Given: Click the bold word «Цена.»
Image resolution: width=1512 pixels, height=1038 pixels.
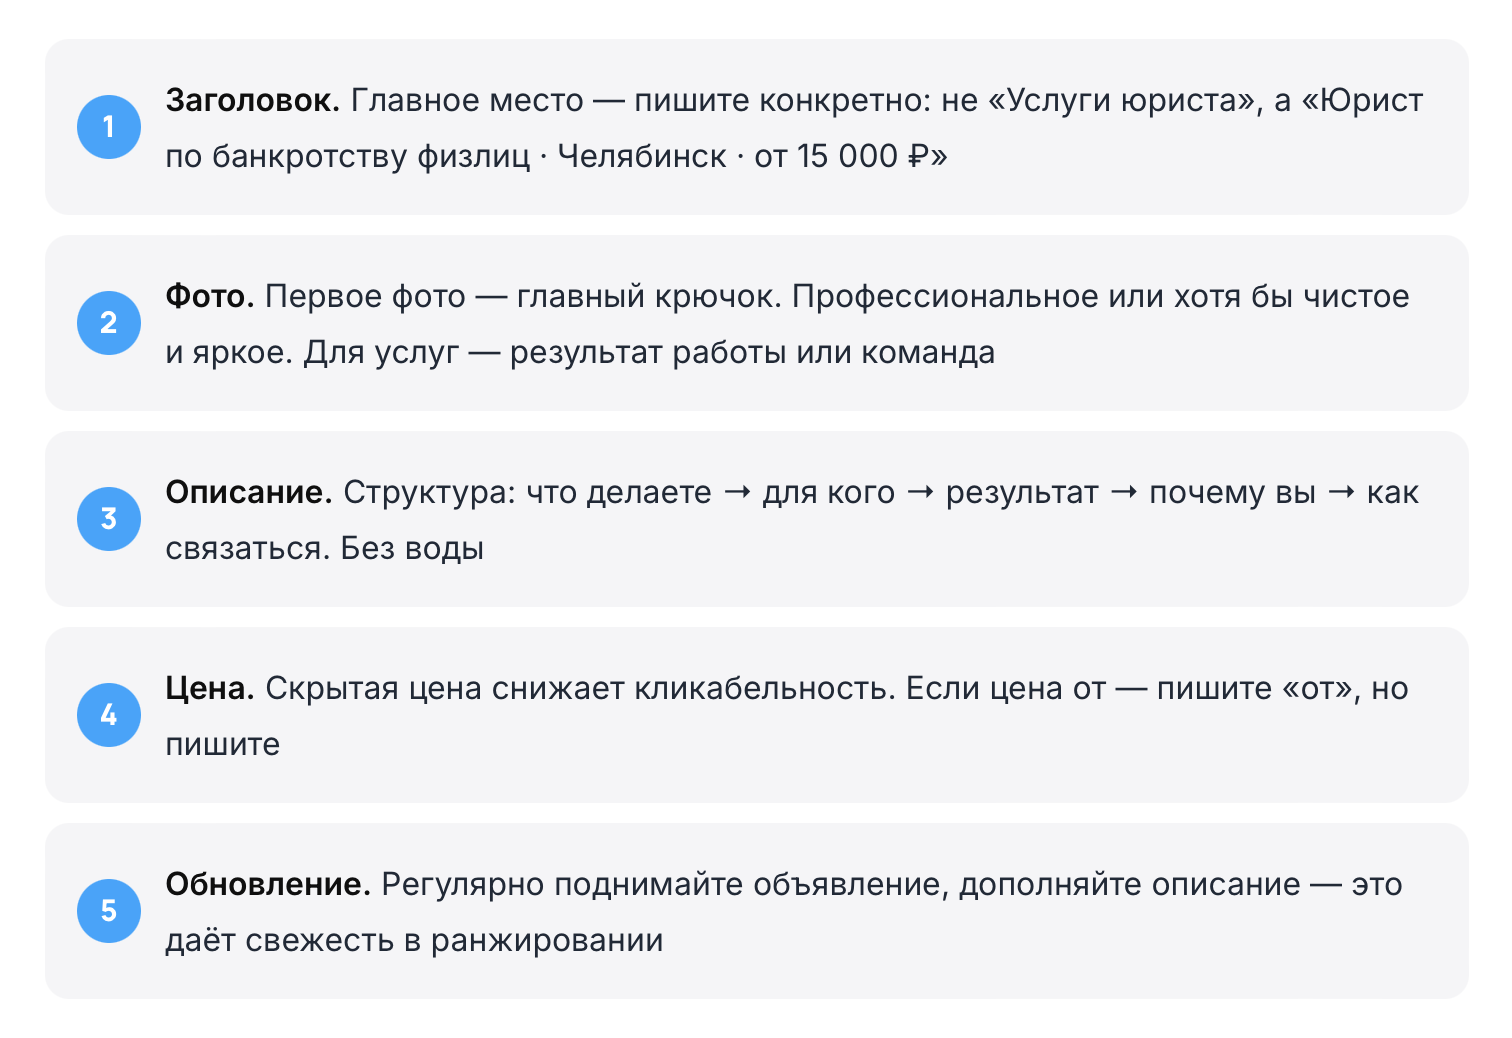Looking at the screenshot, I should click(x=210, y=688).
